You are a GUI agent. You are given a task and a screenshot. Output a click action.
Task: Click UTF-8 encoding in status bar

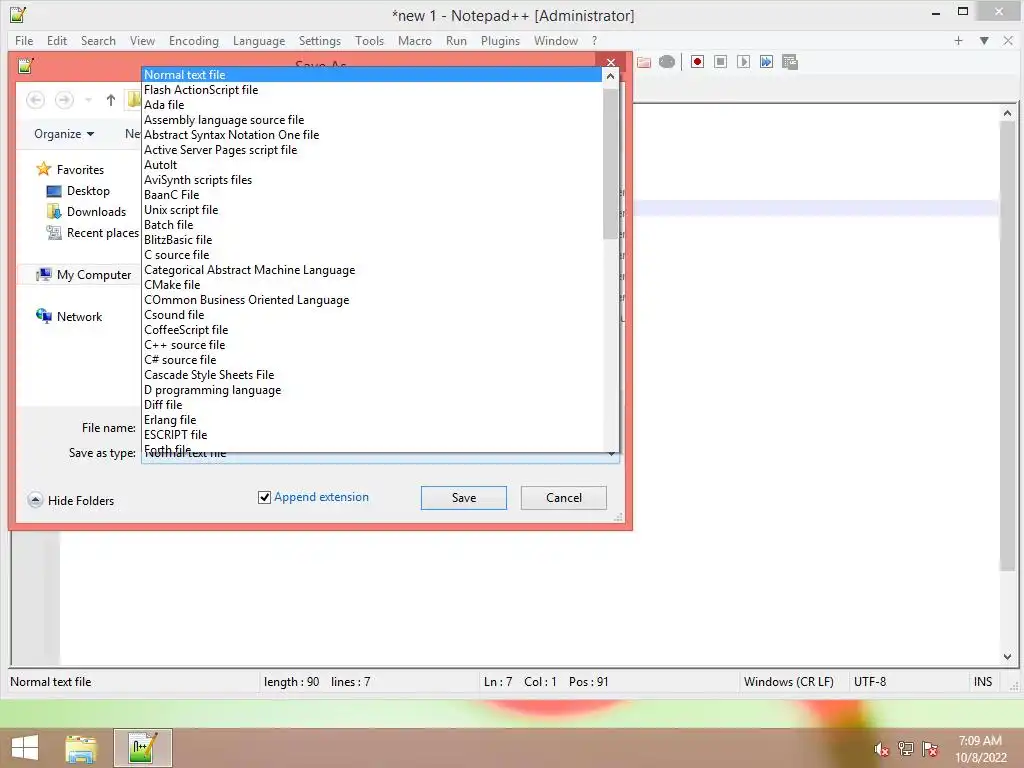(x=870, y=682)
